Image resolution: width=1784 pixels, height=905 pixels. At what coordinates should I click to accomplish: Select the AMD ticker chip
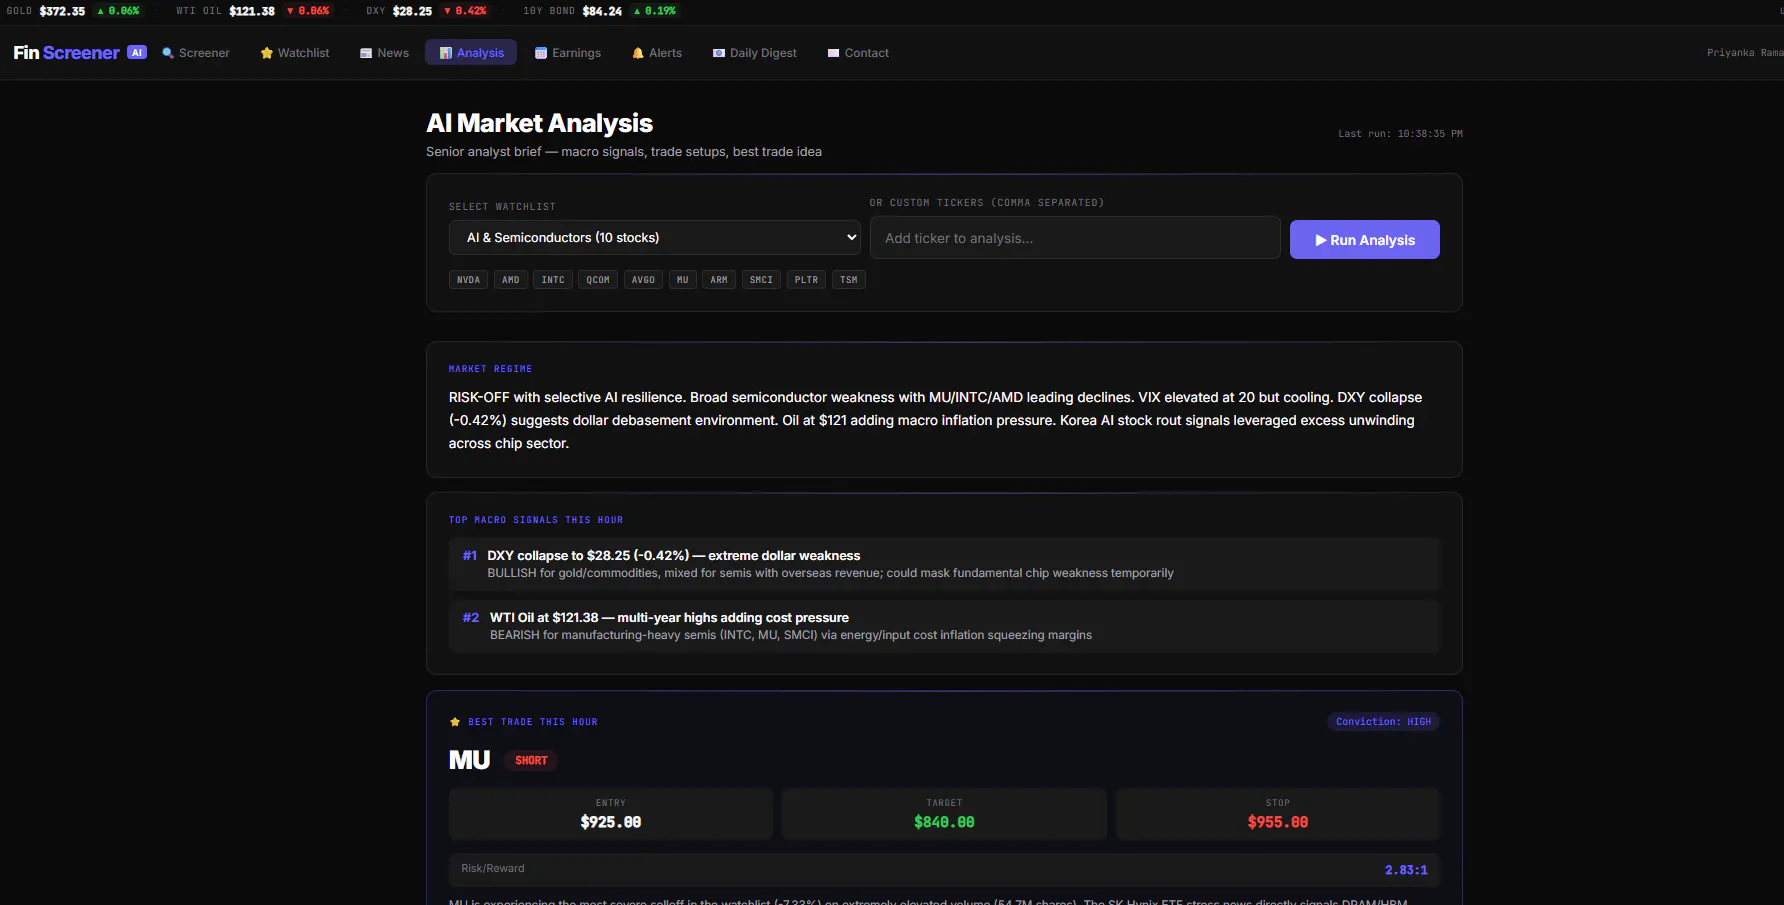pyautogui.click(x=511, y=280)
